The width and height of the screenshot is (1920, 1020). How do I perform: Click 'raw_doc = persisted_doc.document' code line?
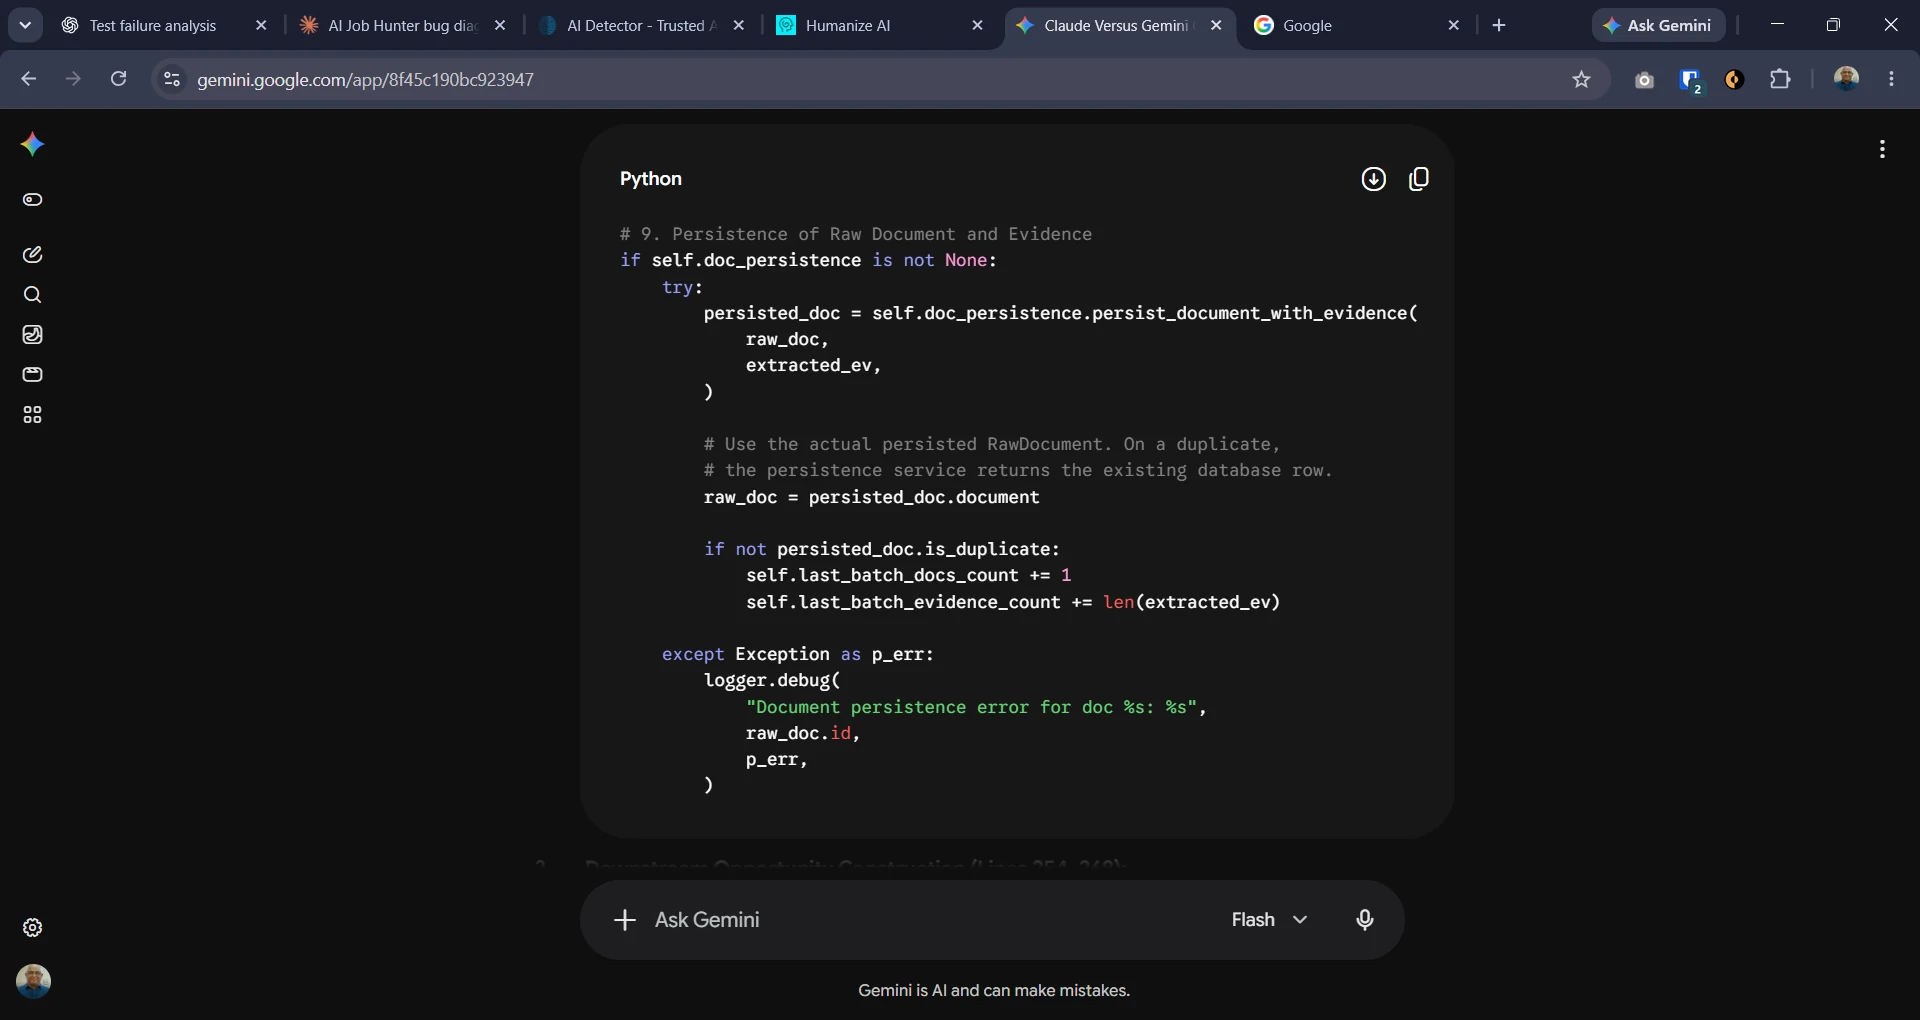point(871,497)
